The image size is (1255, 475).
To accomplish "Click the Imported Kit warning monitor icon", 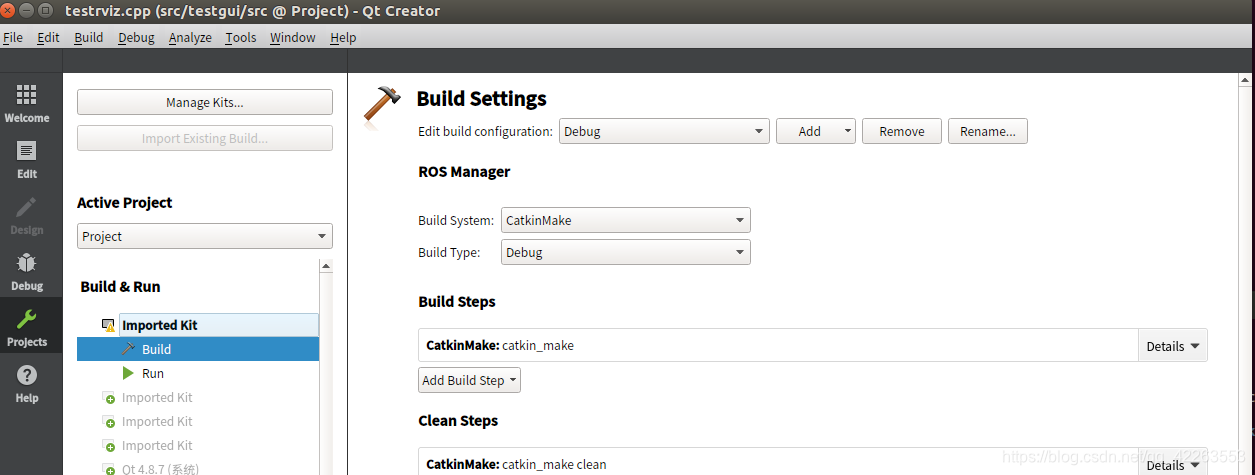I will tap(109, 325).
